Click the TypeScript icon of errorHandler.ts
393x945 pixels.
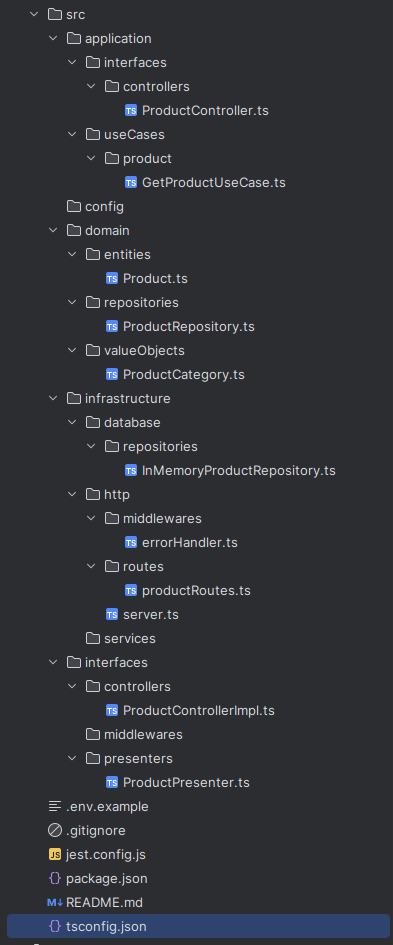pos(131,542)
